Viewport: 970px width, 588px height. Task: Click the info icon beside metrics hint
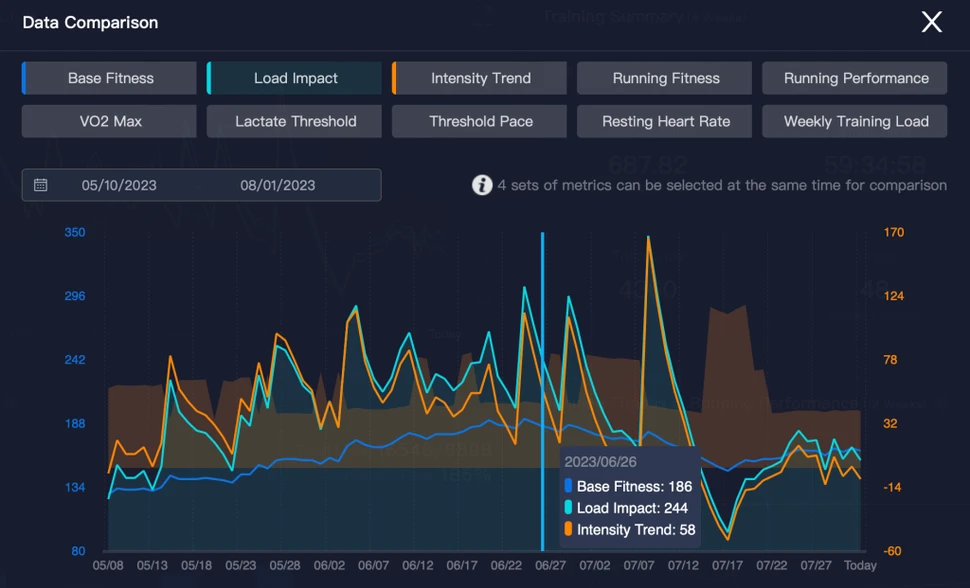[x=482, y=185]
